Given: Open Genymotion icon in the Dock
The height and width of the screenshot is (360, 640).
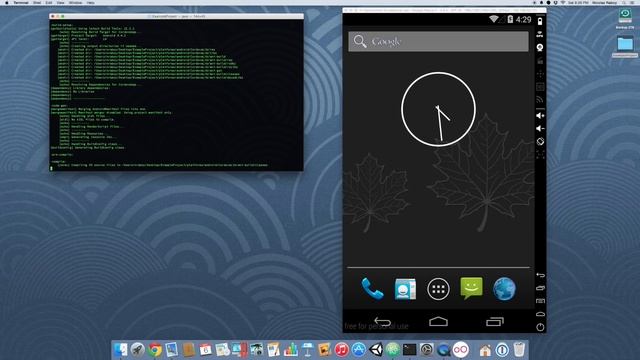Looking at the screenshot, I should click(x=460, y=350).
